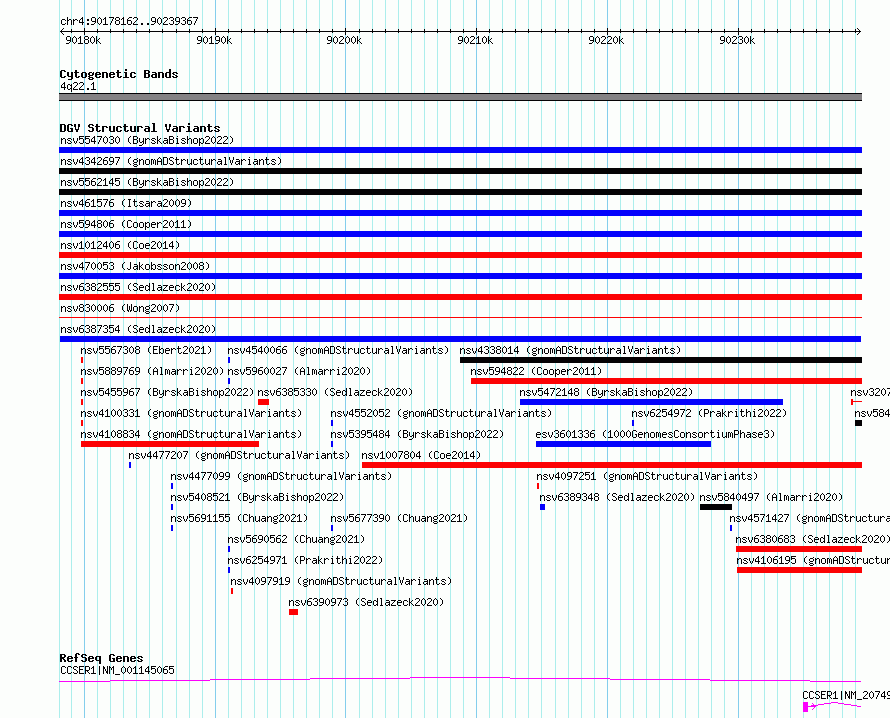This screenshot has height=718, width=890.
Task: Select red bar under nsv6380683
Action: pos(799,549)
